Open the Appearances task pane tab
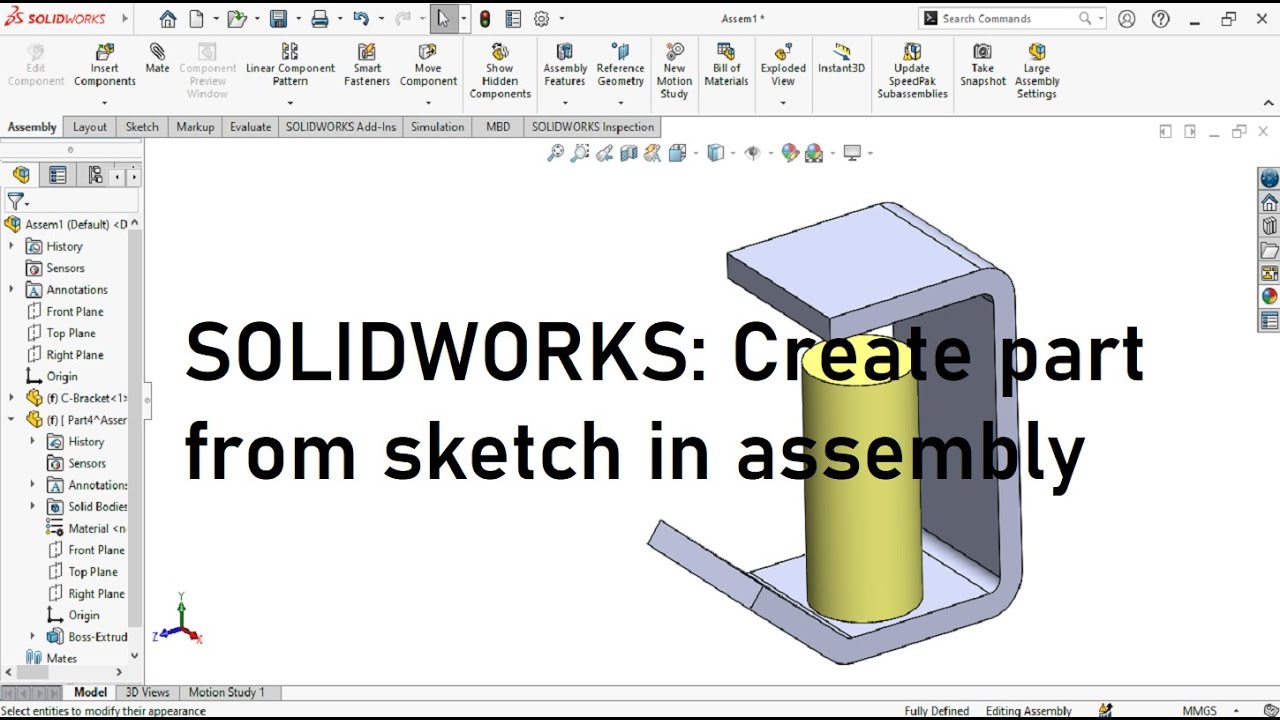 coord(1269,296)
